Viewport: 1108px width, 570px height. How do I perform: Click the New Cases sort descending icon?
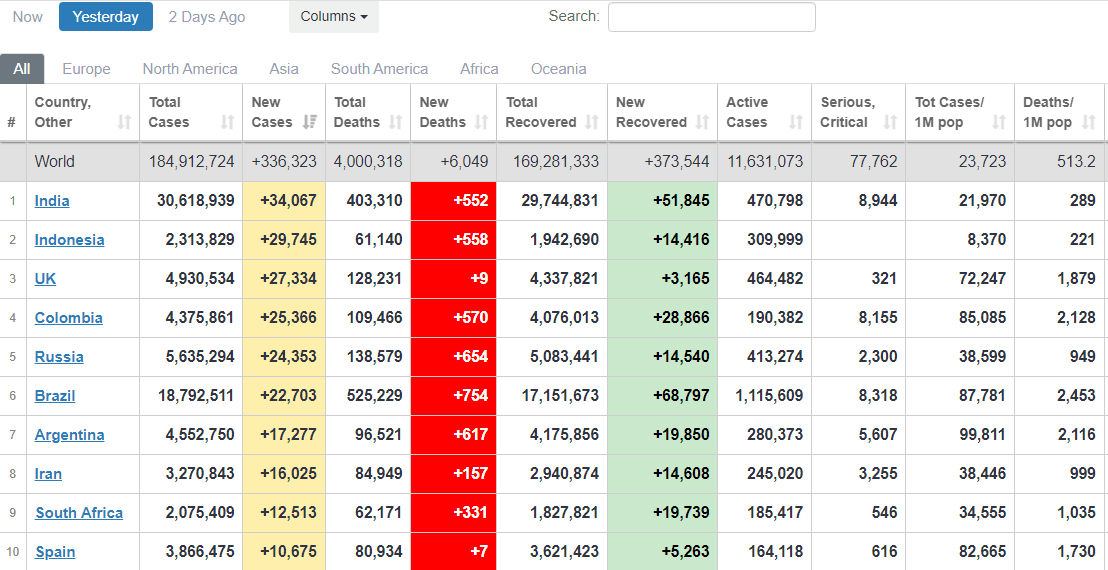point(310,122)
